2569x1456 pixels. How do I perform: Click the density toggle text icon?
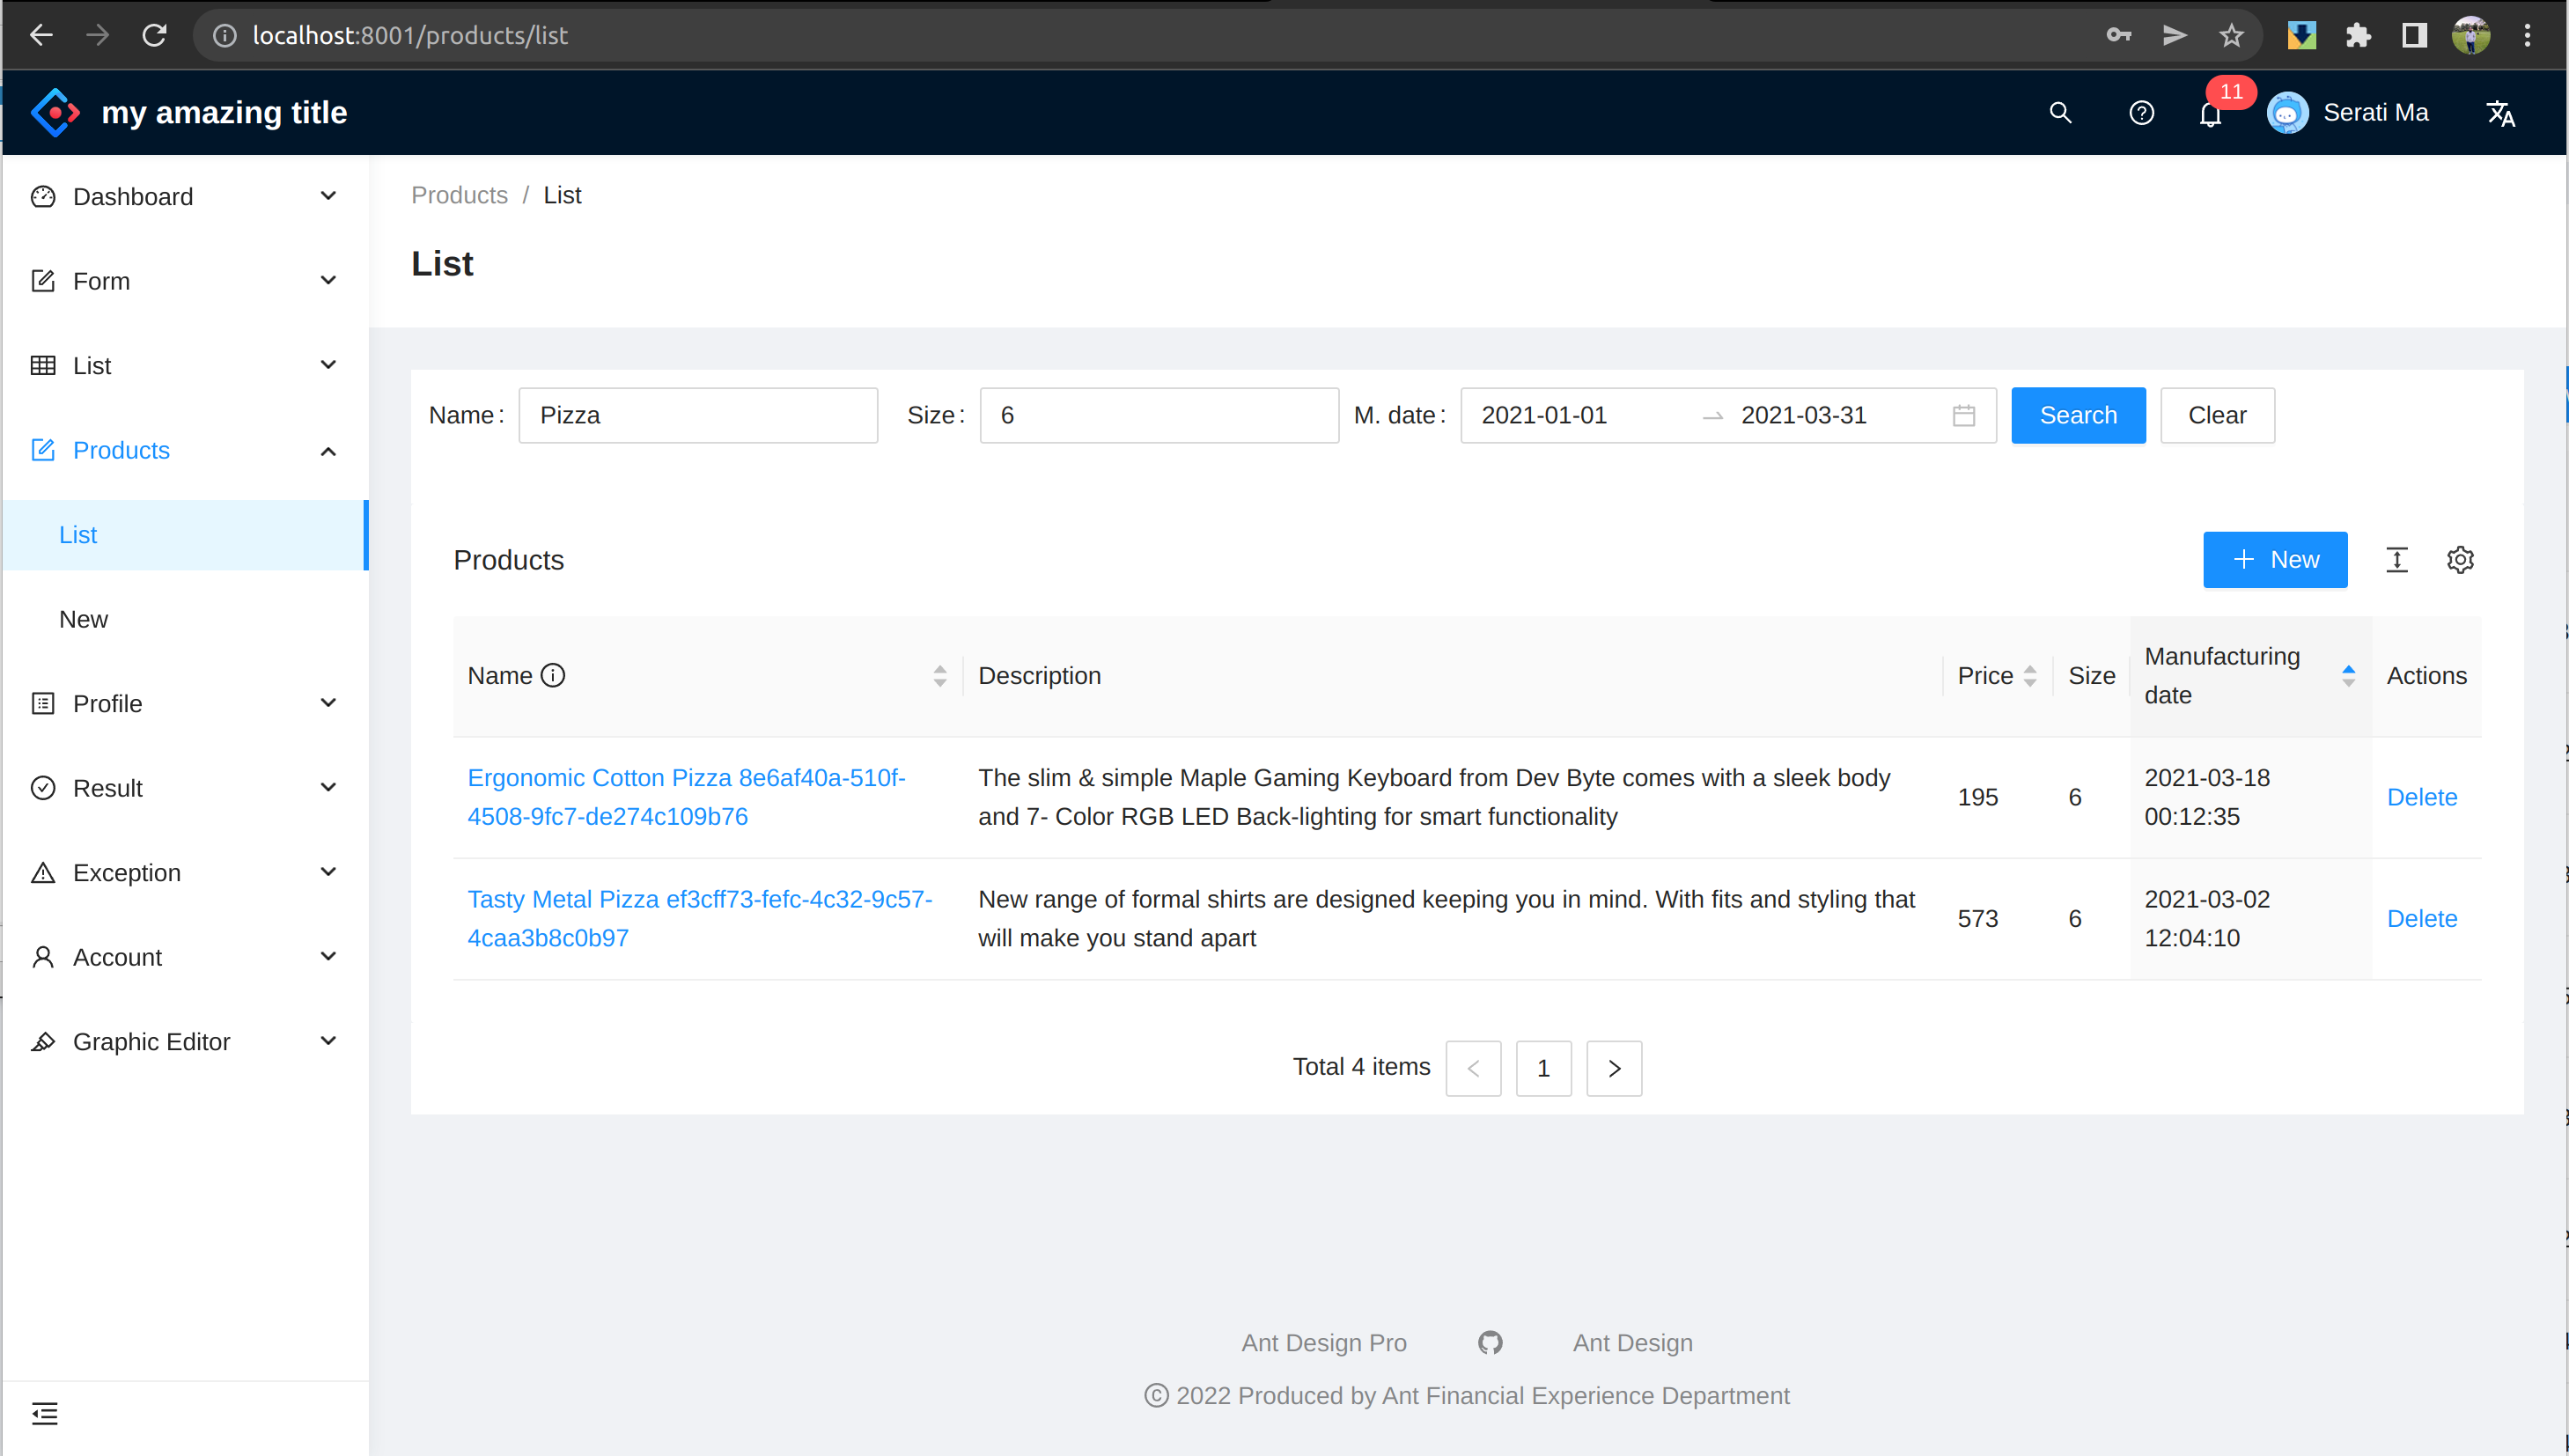[2396, 560]
